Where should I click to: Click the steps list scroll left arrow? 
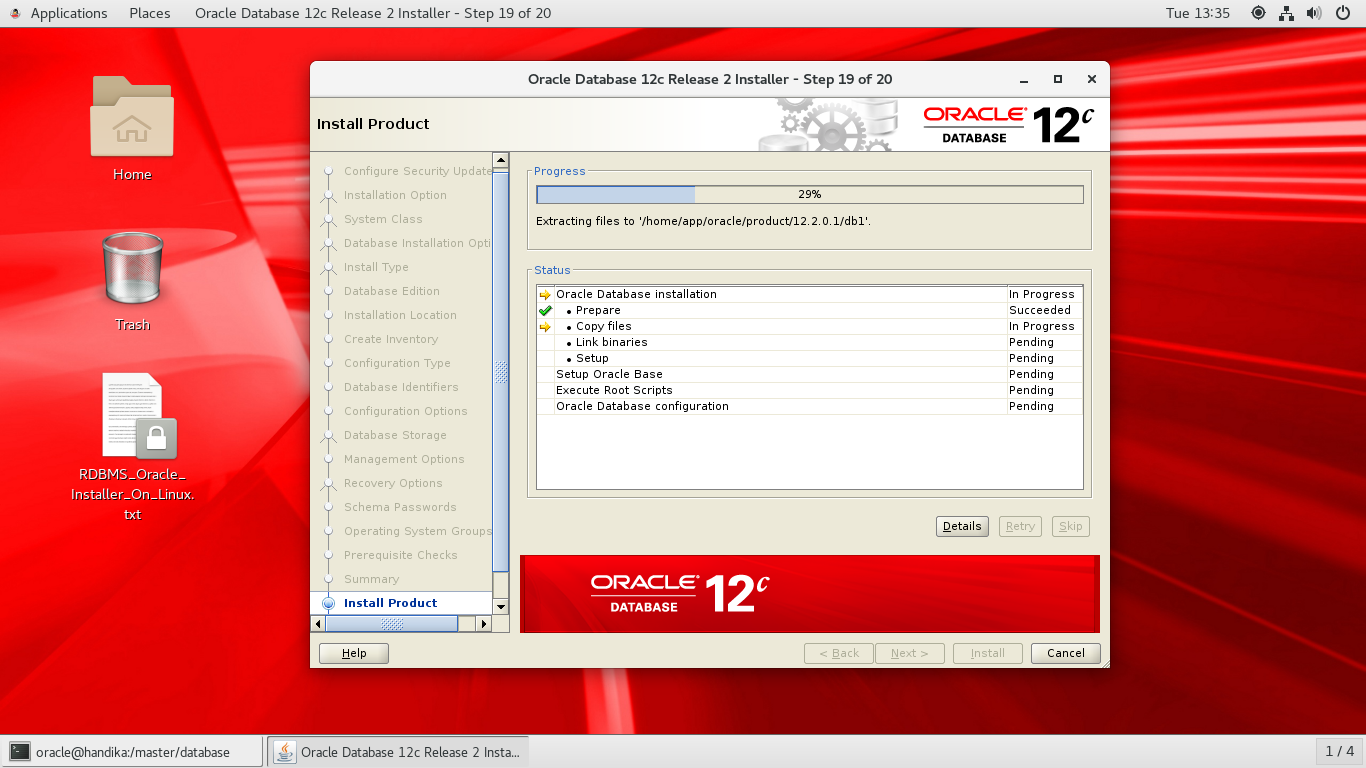tap(319, 623)
